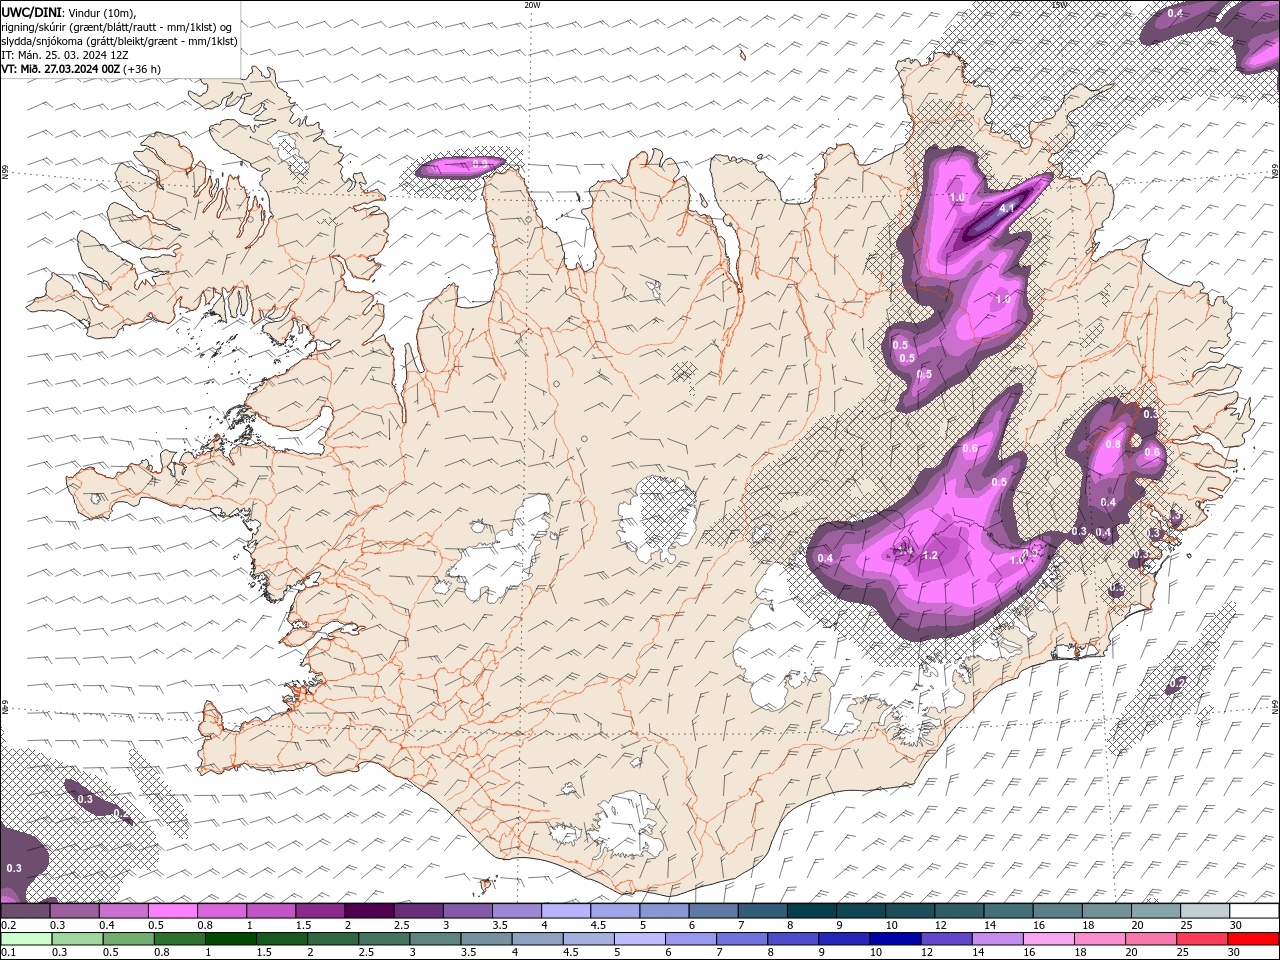Click the '0.2' label in upper legend row
The image size is (1280, 960).
point(9,925)
